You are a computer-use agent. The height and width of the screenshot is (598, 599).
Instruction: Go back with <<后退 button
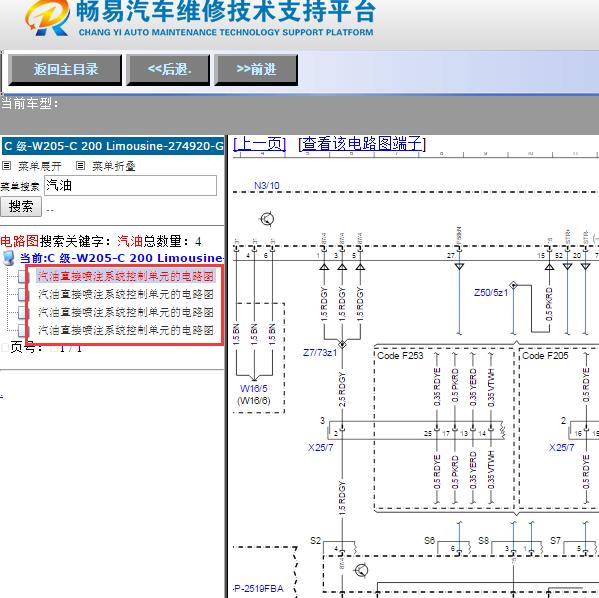[x=168, y=70]
